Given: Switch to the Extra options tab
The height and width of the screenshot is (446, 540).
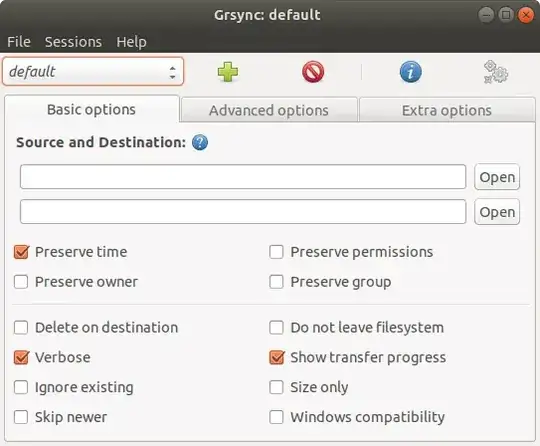Looking at the screenshot, I should click(x=447, y=111).
